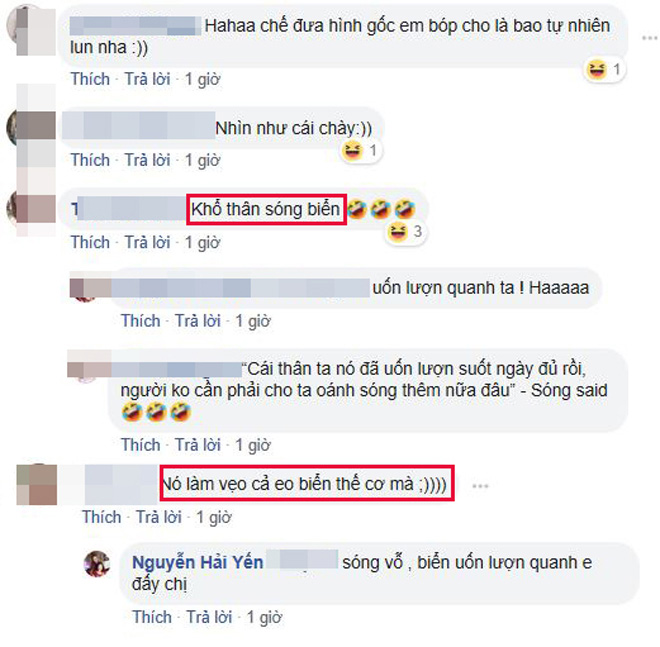Image resolution: width=660 pixels, height=647 pixels.
Task: Click the avatar beside 'Khổ thân sóng biển'
Action: (32, 209)
